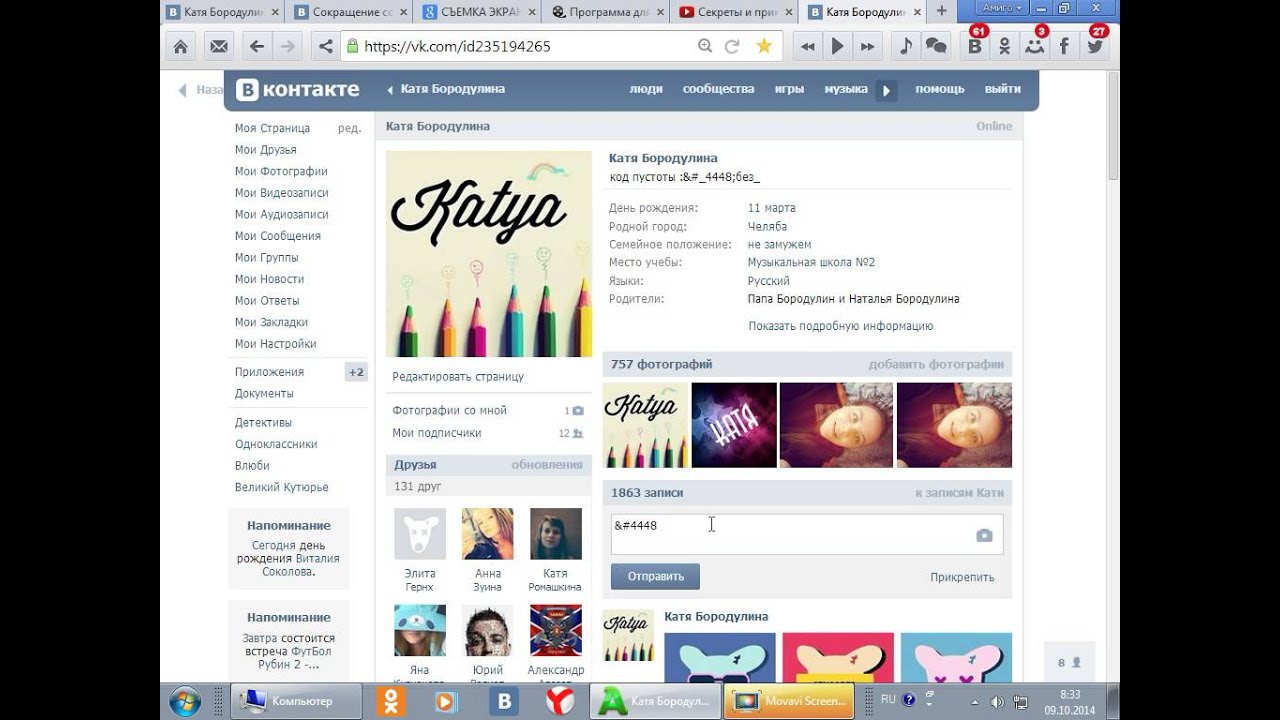Screen dimensions: 1280x720
Task: Open the mail envelope icon in toolbar
Action: (218, 46)
